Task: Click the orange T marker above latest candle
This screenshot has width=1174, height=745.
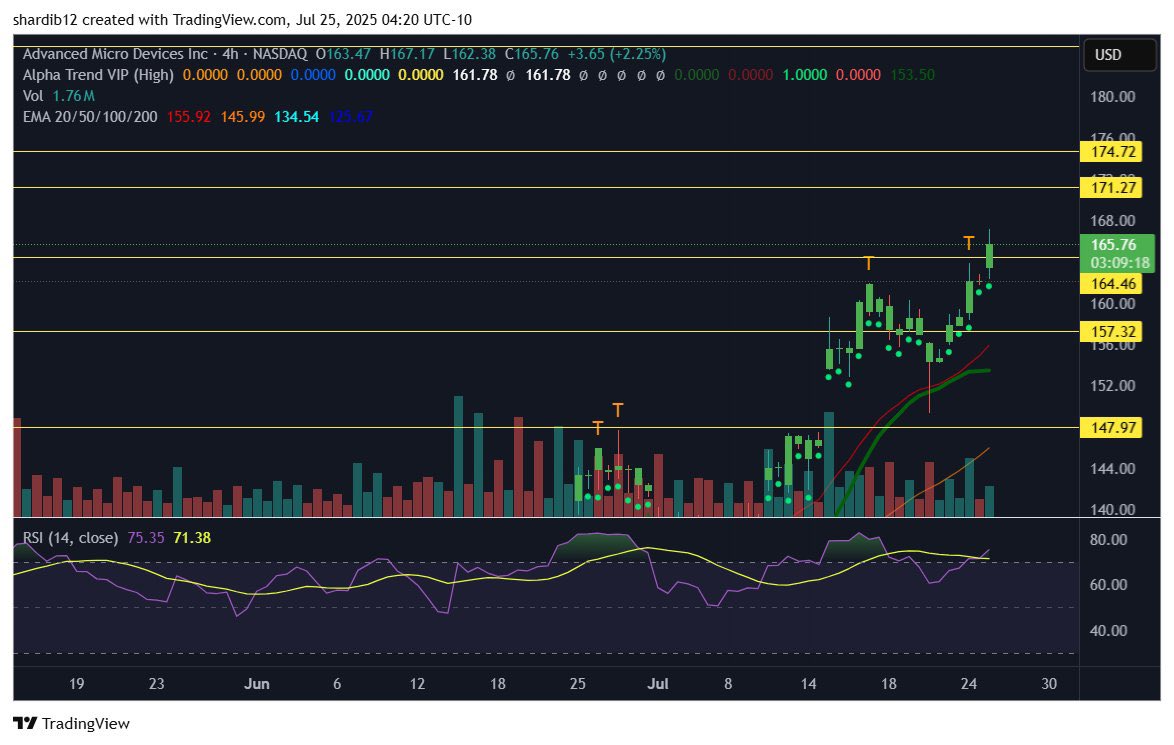Action: point(969,243)
